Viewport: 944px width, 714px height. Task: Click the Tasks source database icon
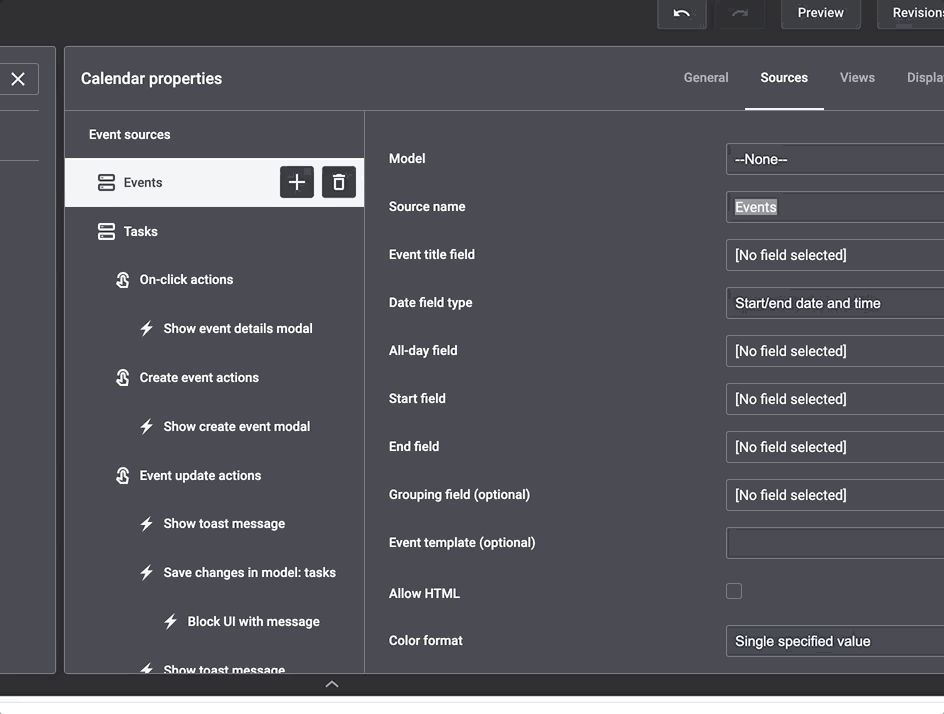[106, 231]
